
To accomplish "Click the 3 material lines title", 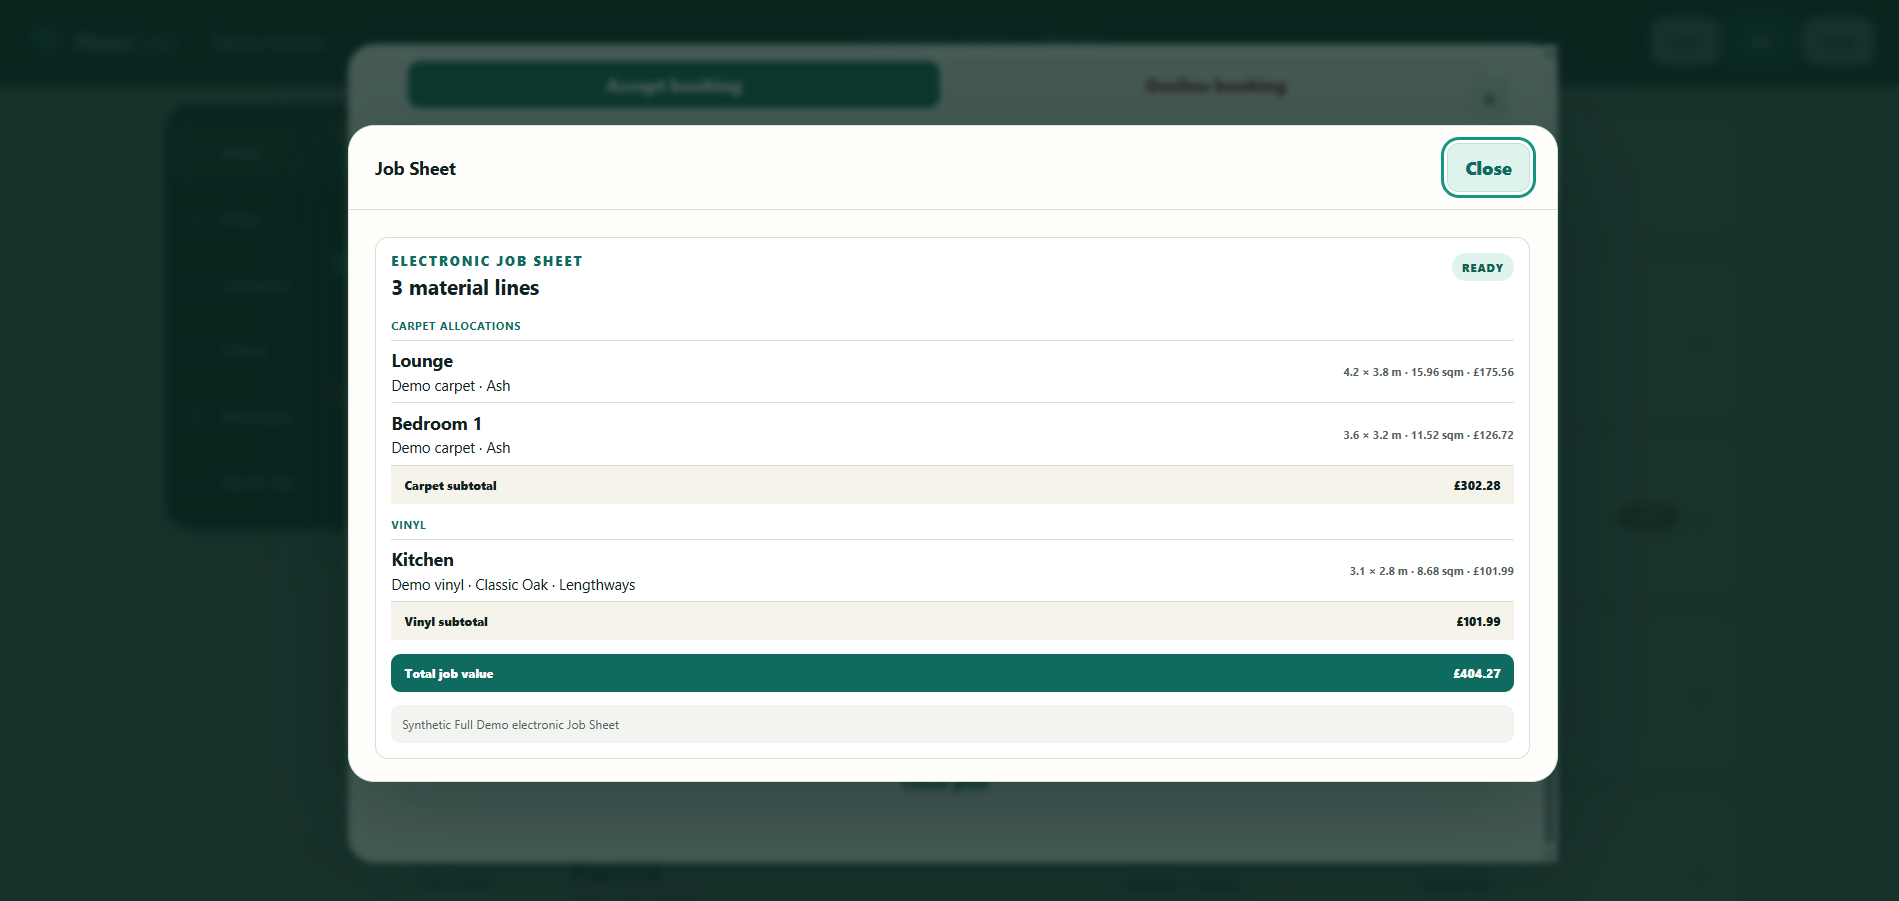I will pos(465,288).
